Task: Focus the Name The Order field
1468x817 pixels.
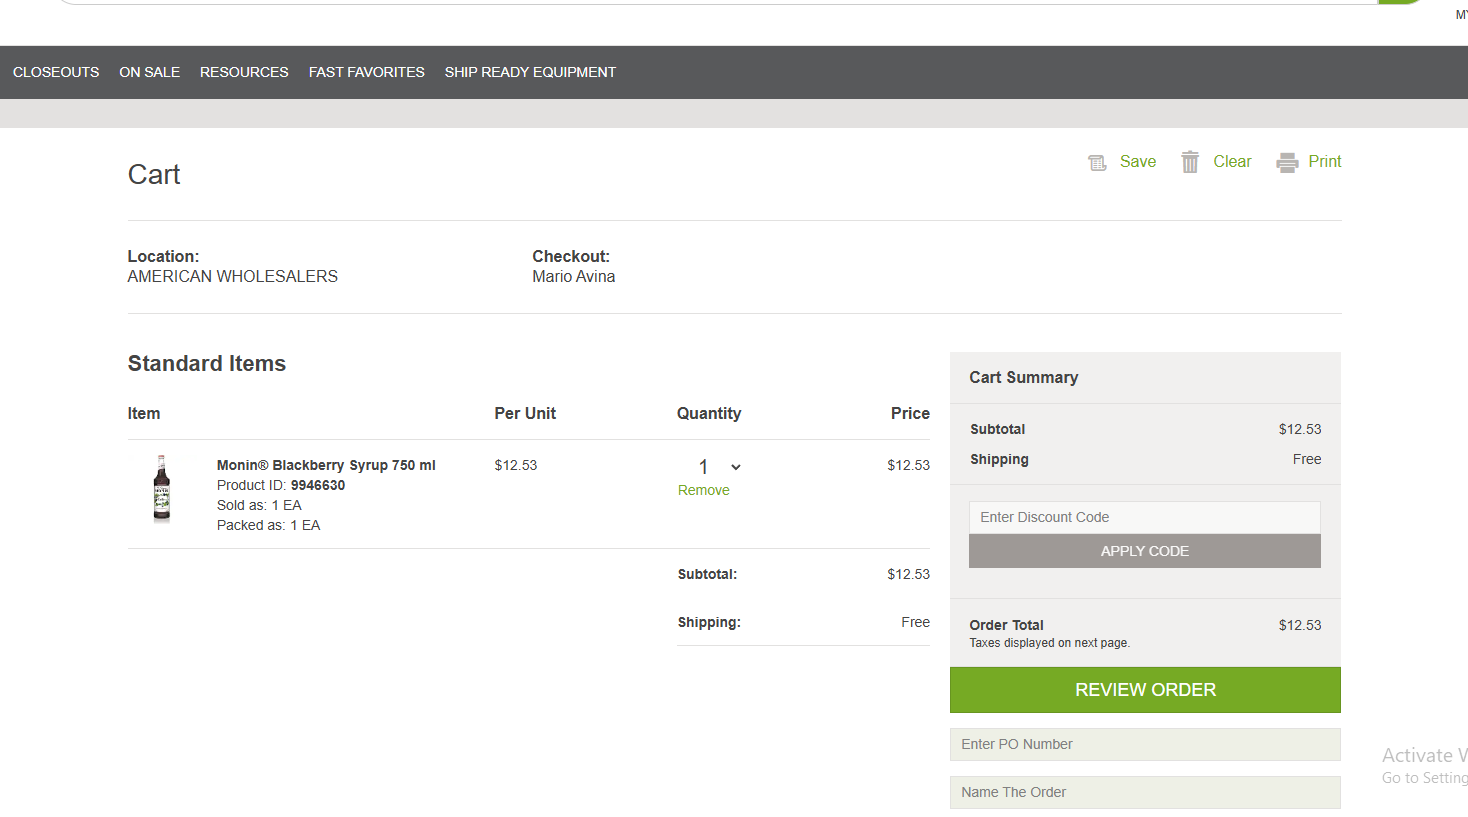Action: (1145, 792)
